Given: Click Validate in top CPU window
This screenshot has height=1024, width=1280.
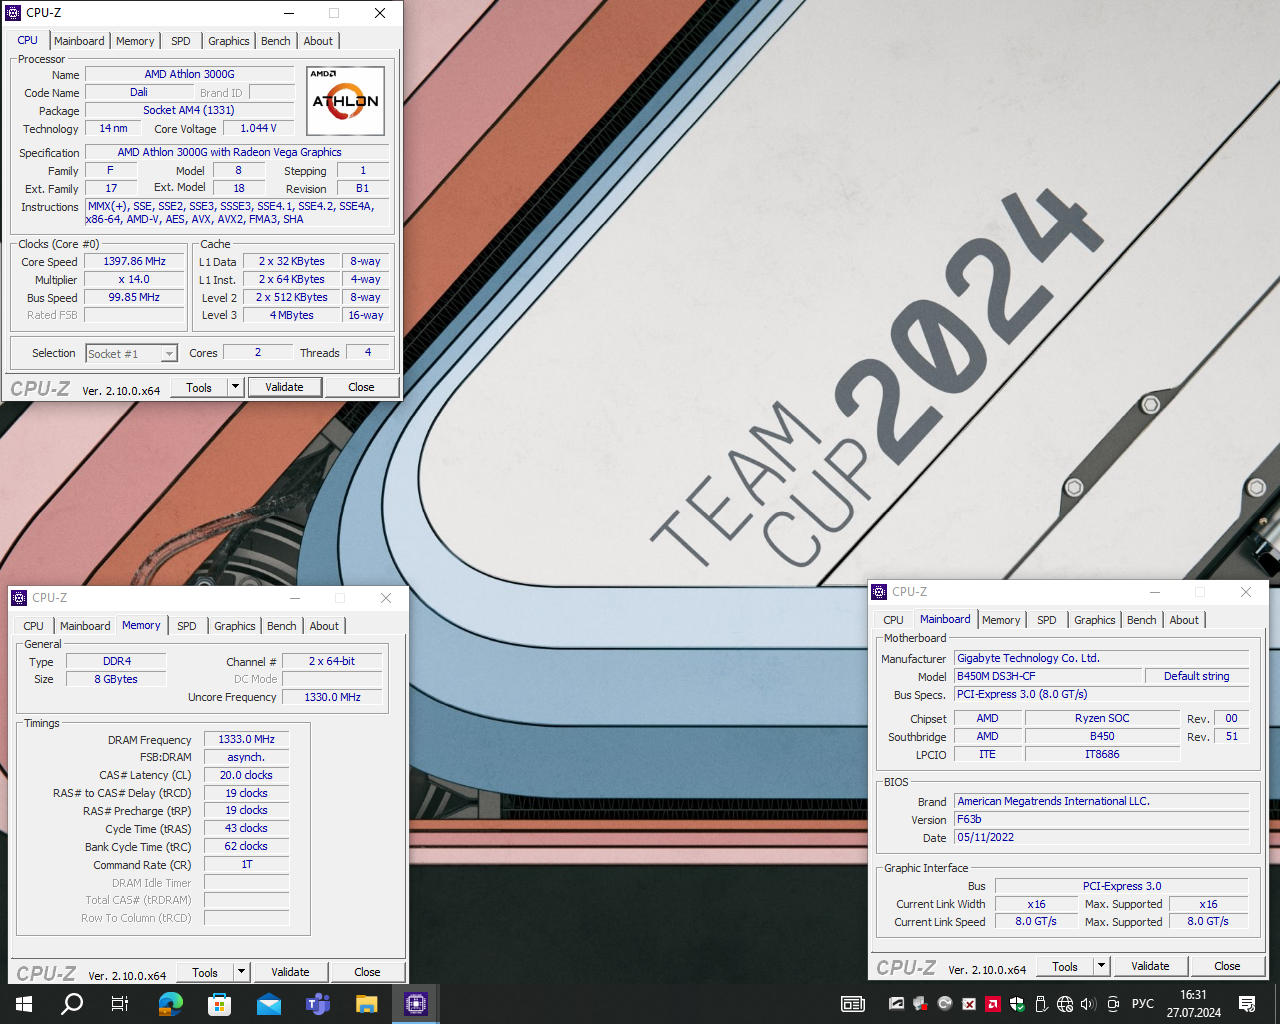Looking at the screenshot, I should point(284,387).
